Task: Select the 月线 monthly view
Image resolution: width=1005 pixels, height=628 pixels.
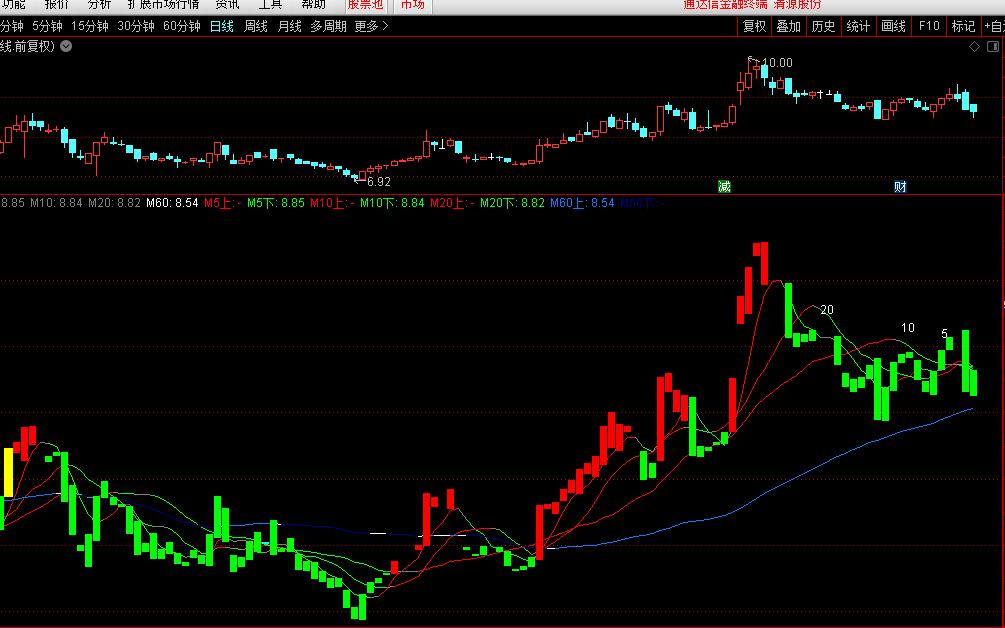Action: [x=289, y=26]
